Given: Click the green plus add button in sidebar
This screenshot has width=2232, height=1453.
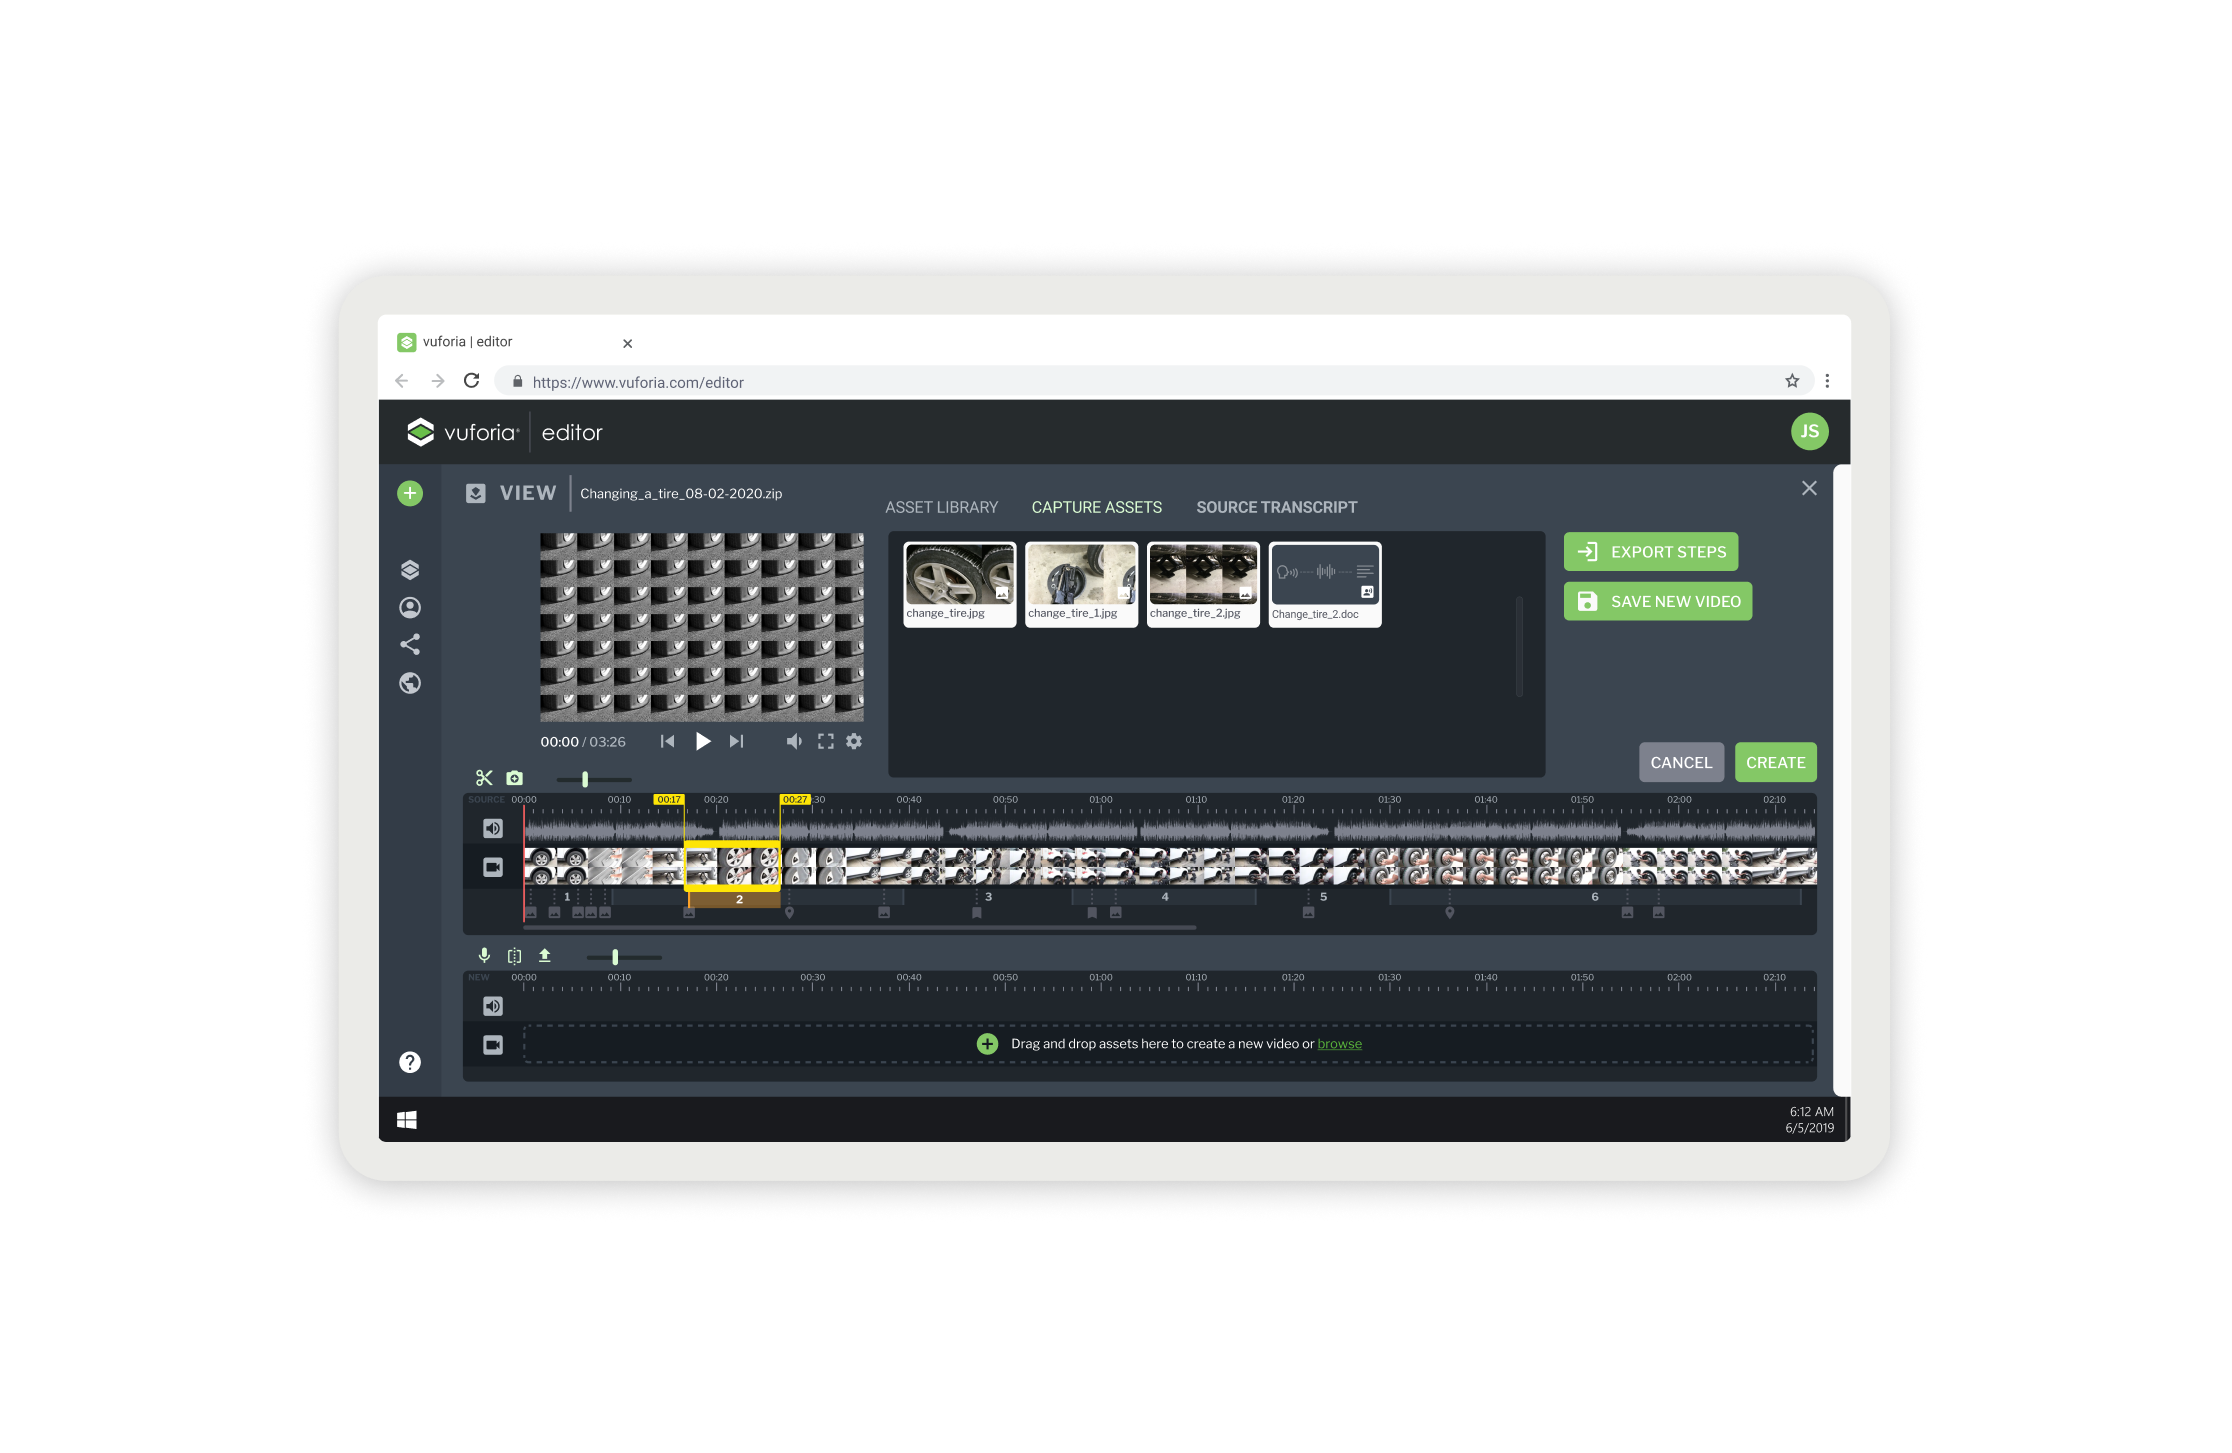Looking at the screenshot, I should coord(410,493).
